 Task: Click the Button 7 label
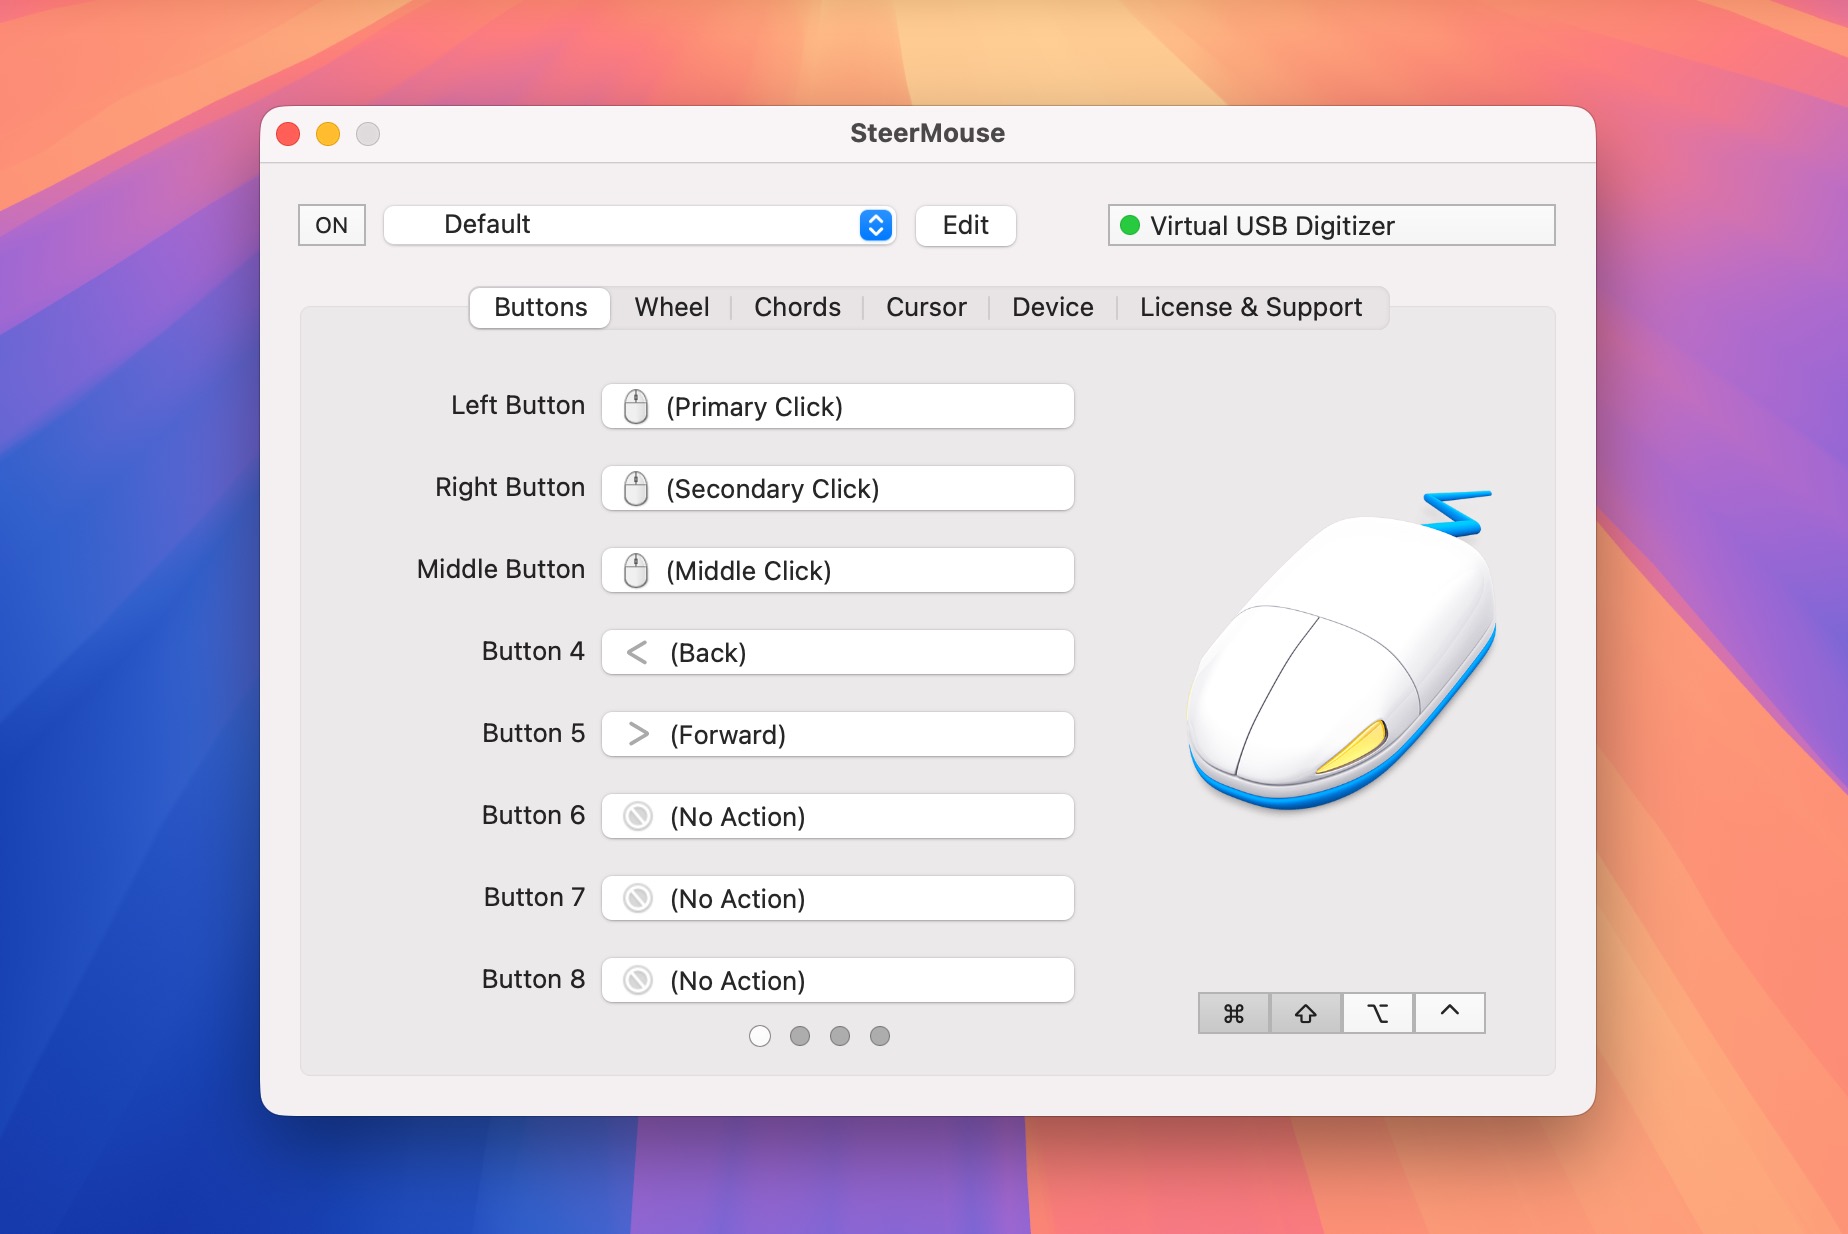[x=534, y=897]
